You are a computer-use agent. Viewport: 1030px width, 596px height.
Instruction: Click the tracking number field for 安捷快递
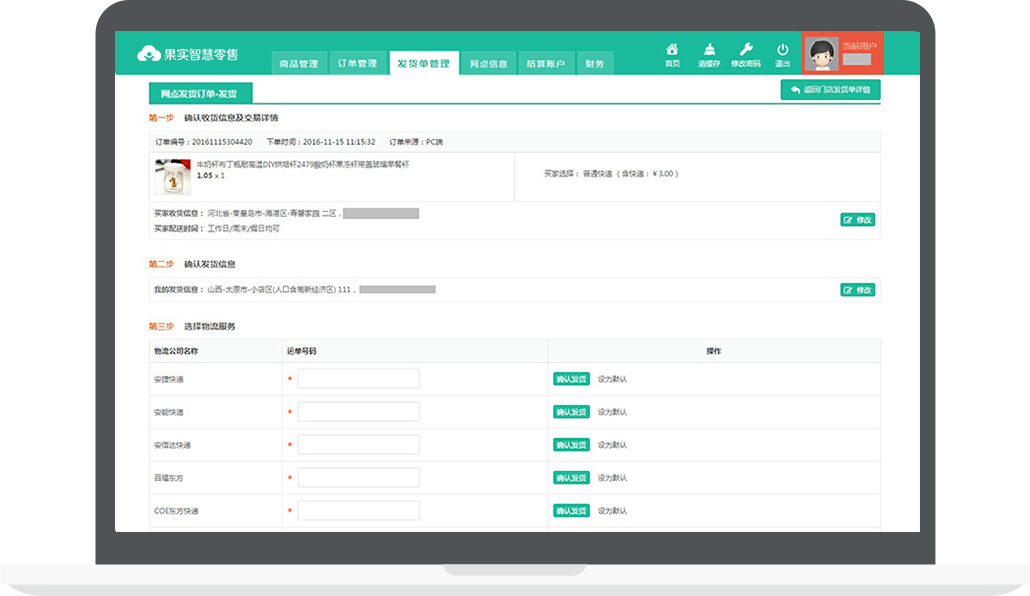[x=358, y=379]
